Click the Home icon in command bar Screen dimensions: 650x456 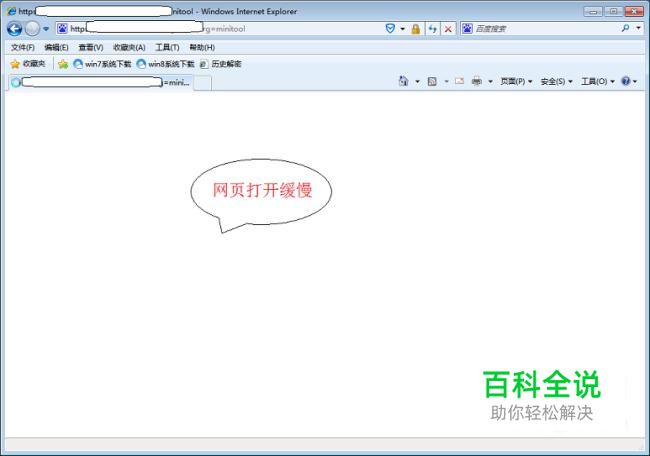click(403, 81)
